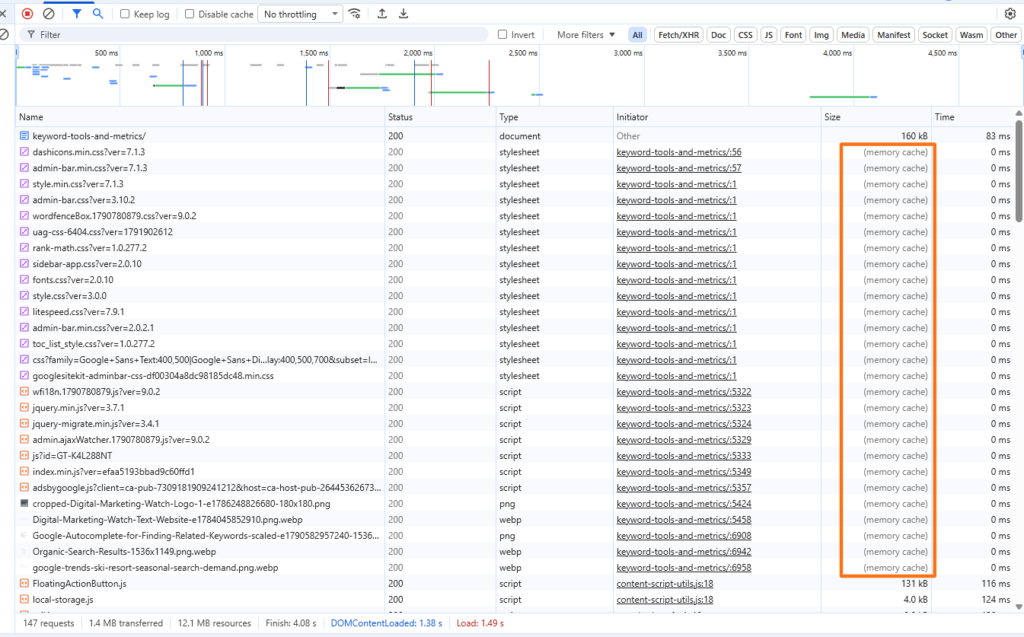The width and height of the screenshot is (1024, 637).
Task: Open initiator link keyword-tools-and-metrics/:56
Action: coord(679,152)
